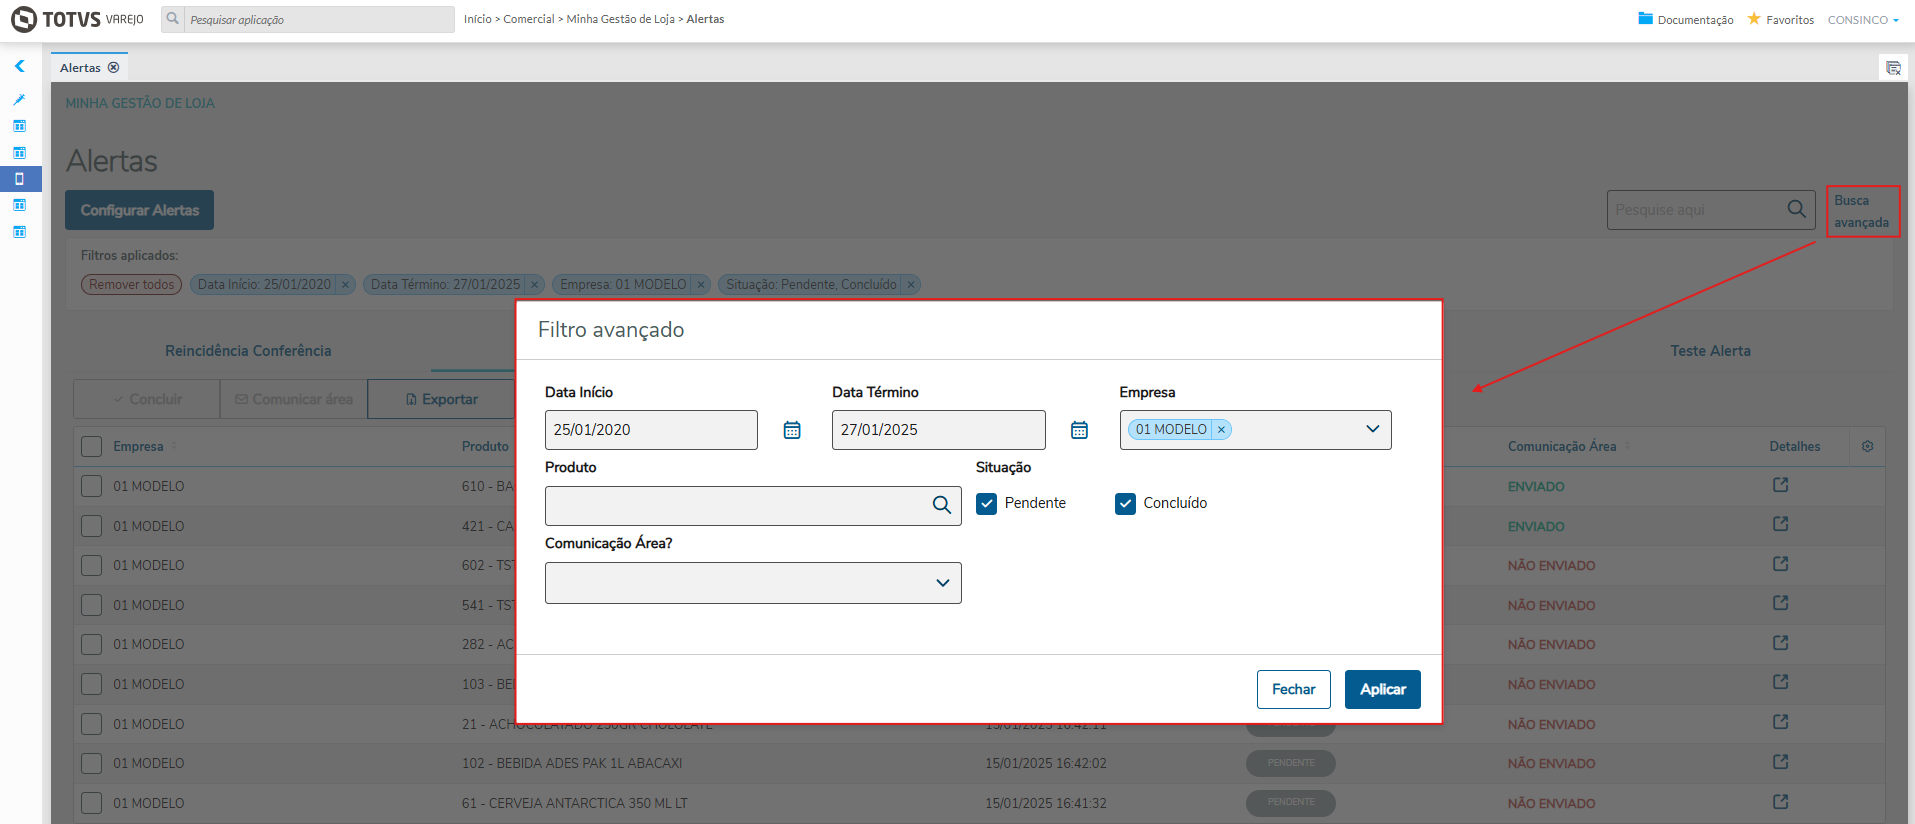Uncheck the Concluído checkbox
Screen dimensions: 1915x824
[x=1125, y=503]
